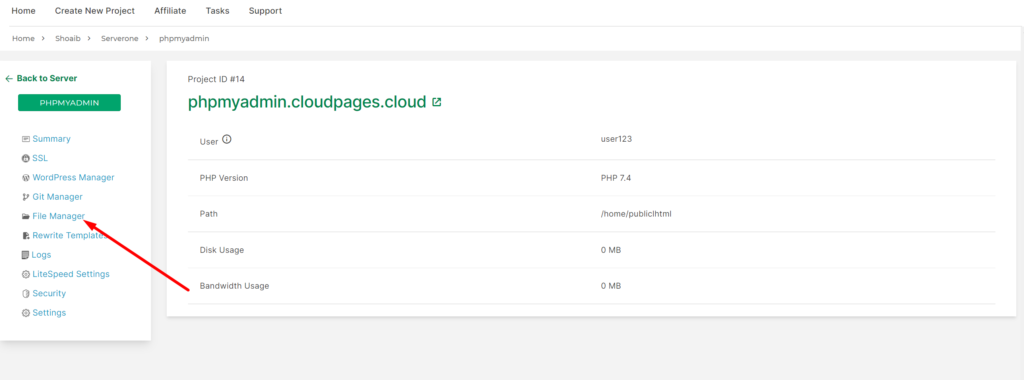Open external link icon next to domain
1024x380 pixels.
pyautogui.click(x=437, y=103)
